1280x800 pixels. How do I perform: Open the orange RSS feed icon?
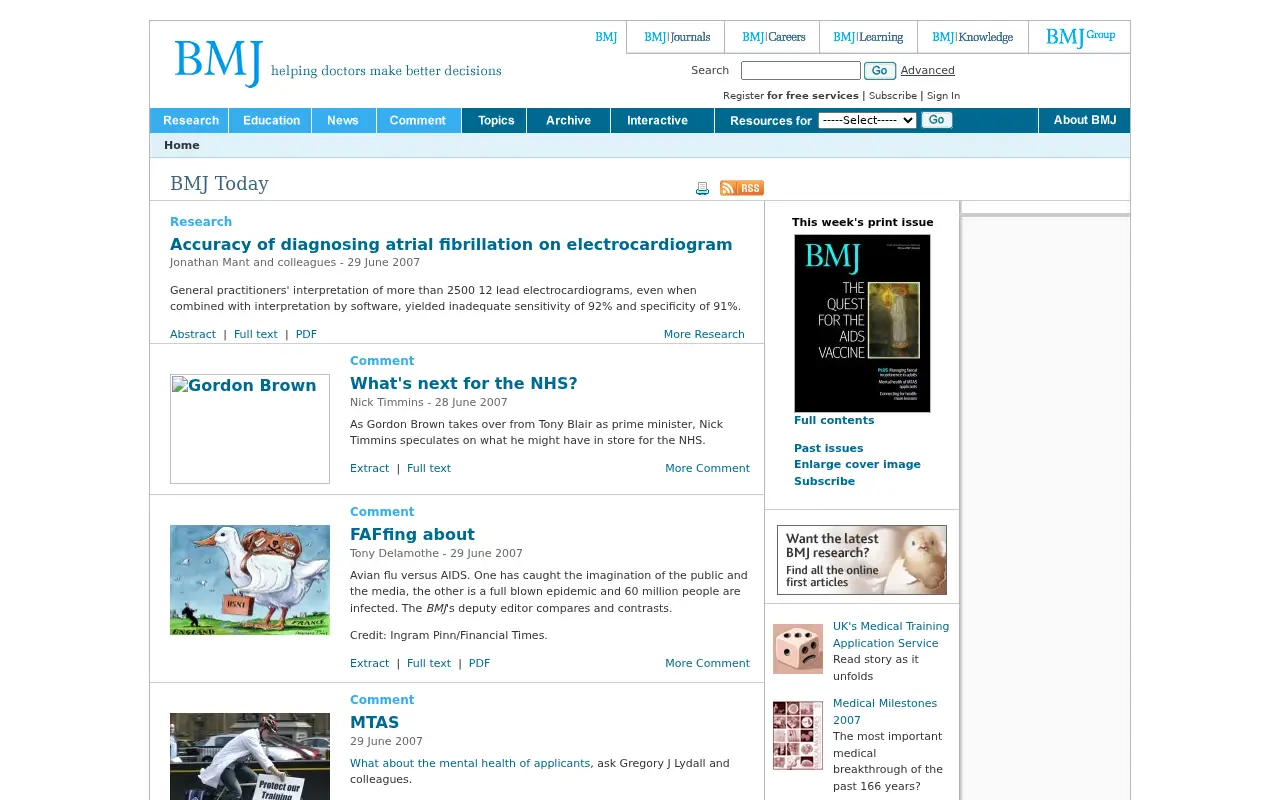(x=742, y=188)
